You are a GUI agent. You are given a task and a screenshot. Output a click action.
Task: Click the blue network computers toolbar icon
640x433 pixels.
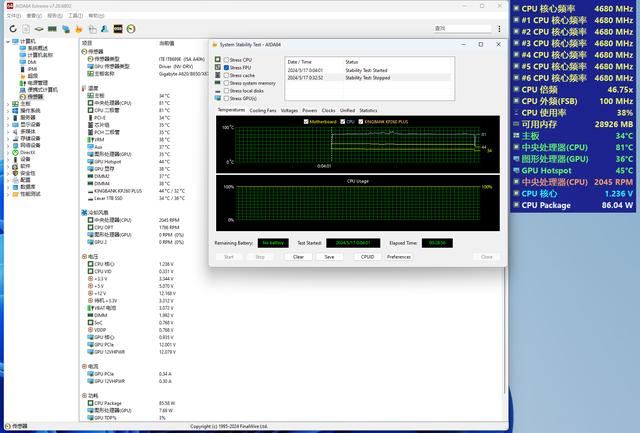pos(66,29)
